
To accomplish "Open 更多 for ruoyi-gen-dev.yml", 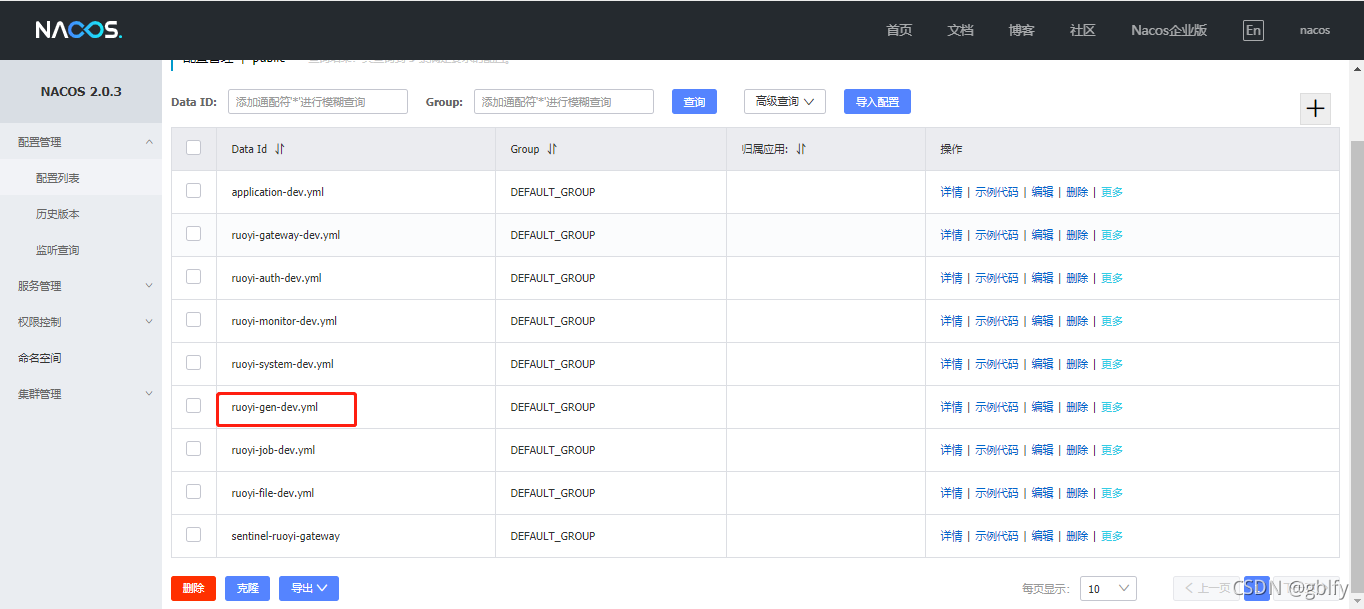I will click(x=1112, y=407).
